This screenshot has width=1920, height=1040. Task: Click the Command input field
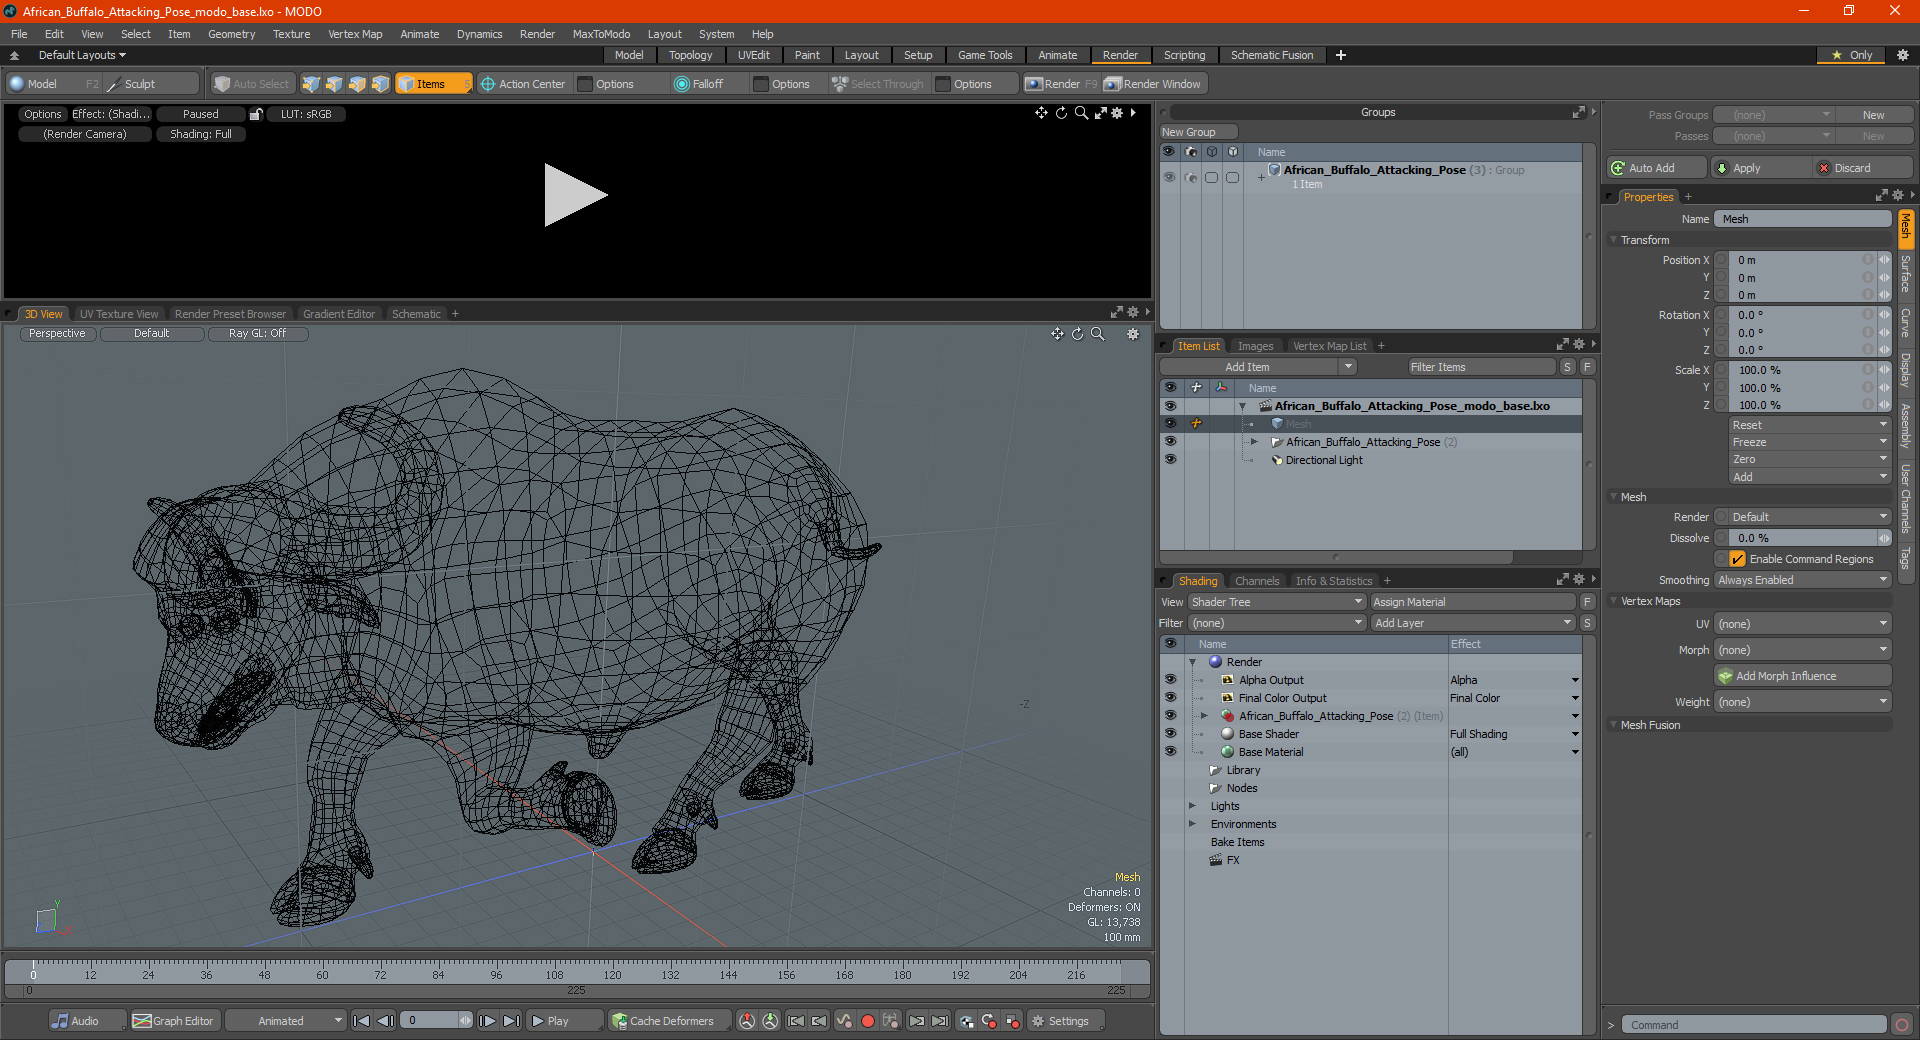[1754, 1025]
